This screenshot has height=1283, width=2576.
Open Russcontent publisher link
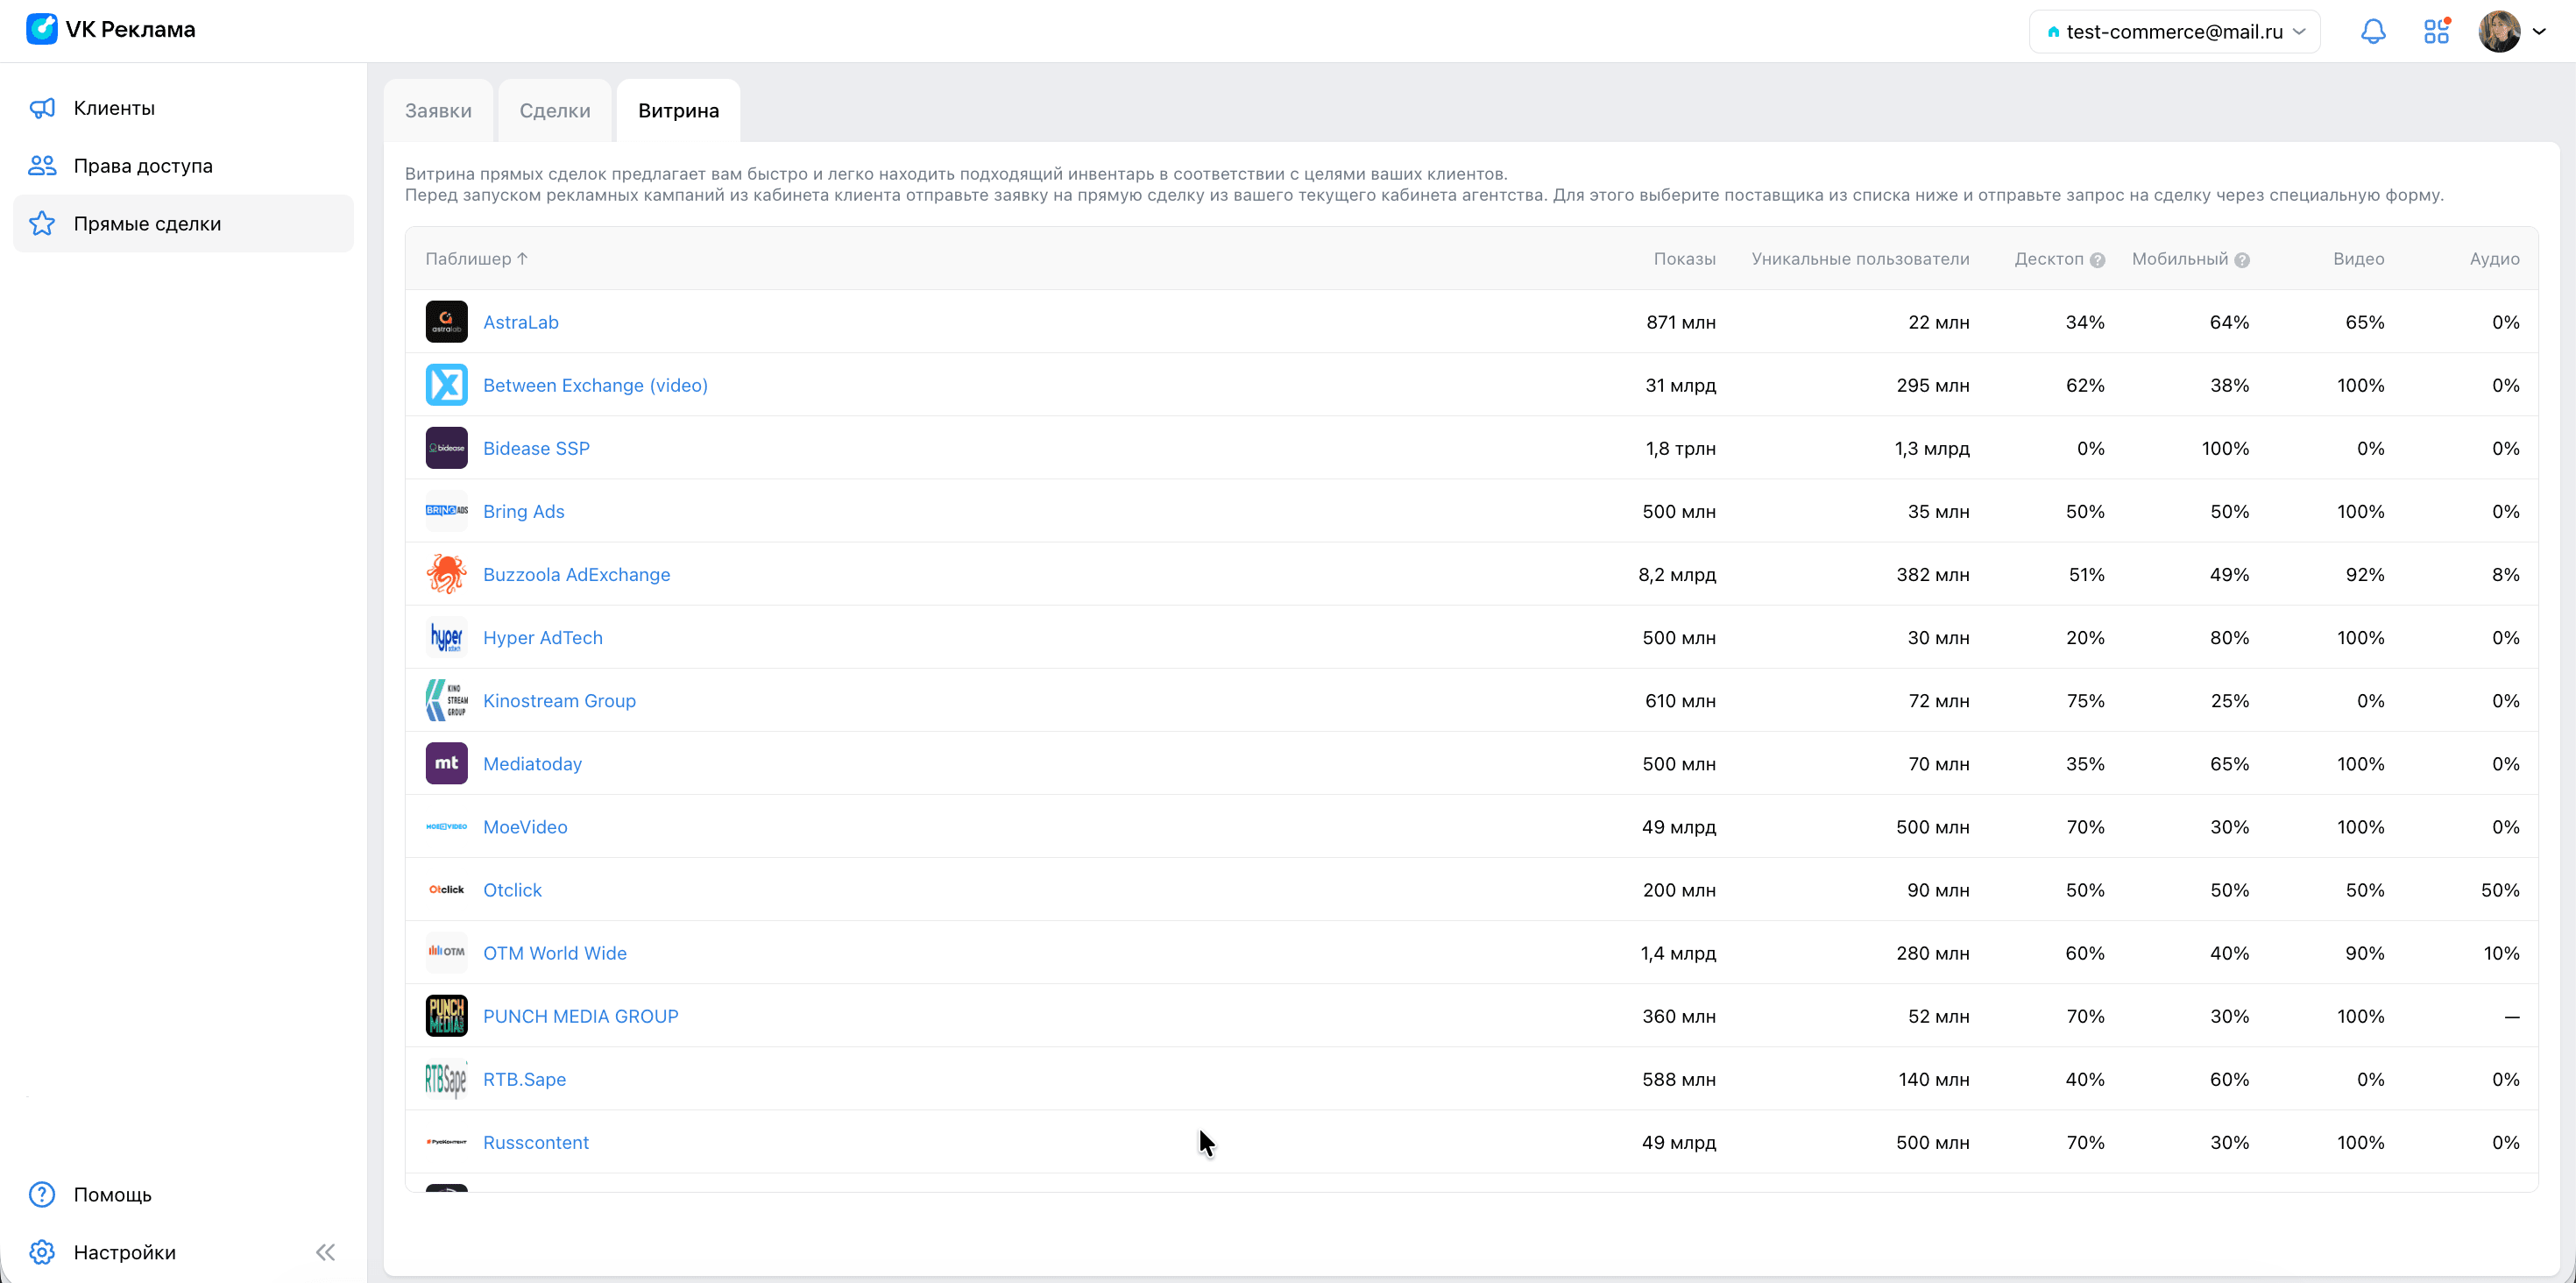click(x=536, y=1141)
